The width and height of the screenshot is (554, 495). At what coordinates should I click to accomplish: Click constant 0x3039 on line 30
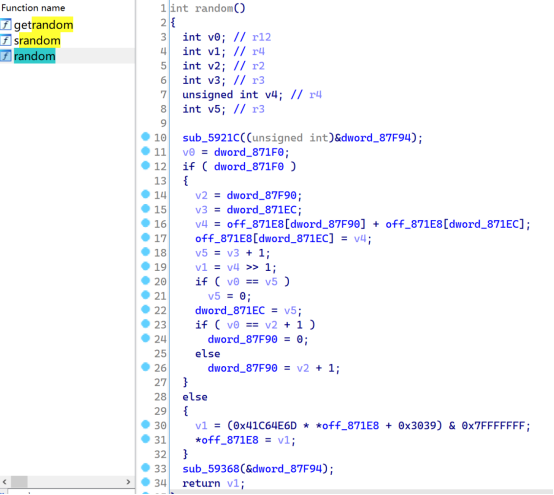point(417,426)
